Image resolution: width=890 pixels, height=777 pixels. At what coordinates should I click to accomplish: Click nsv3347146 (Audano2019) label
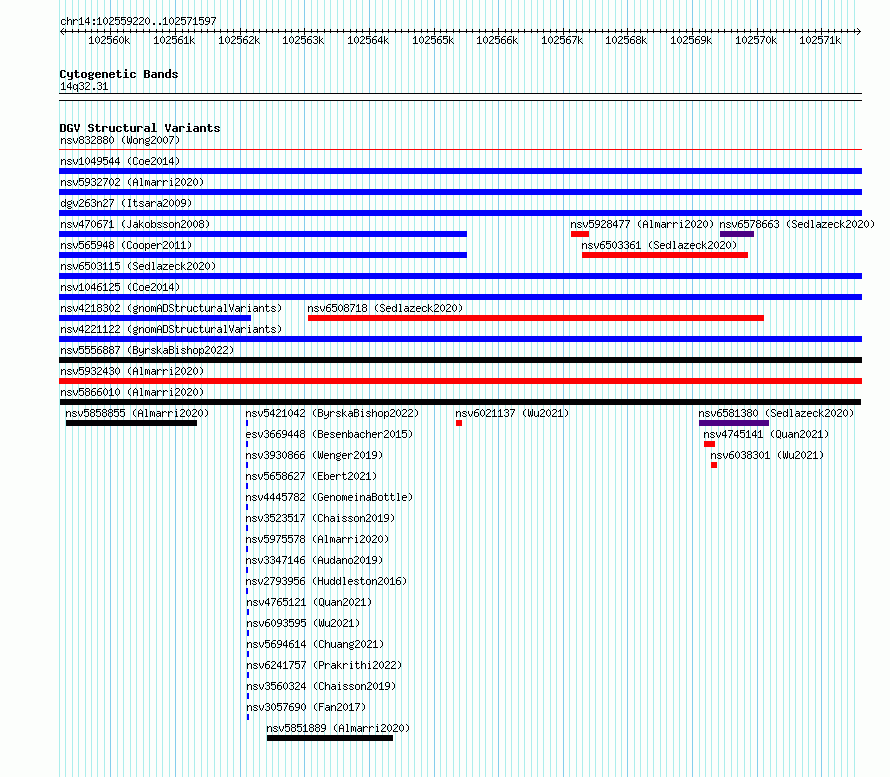click(x=314, y=560)
